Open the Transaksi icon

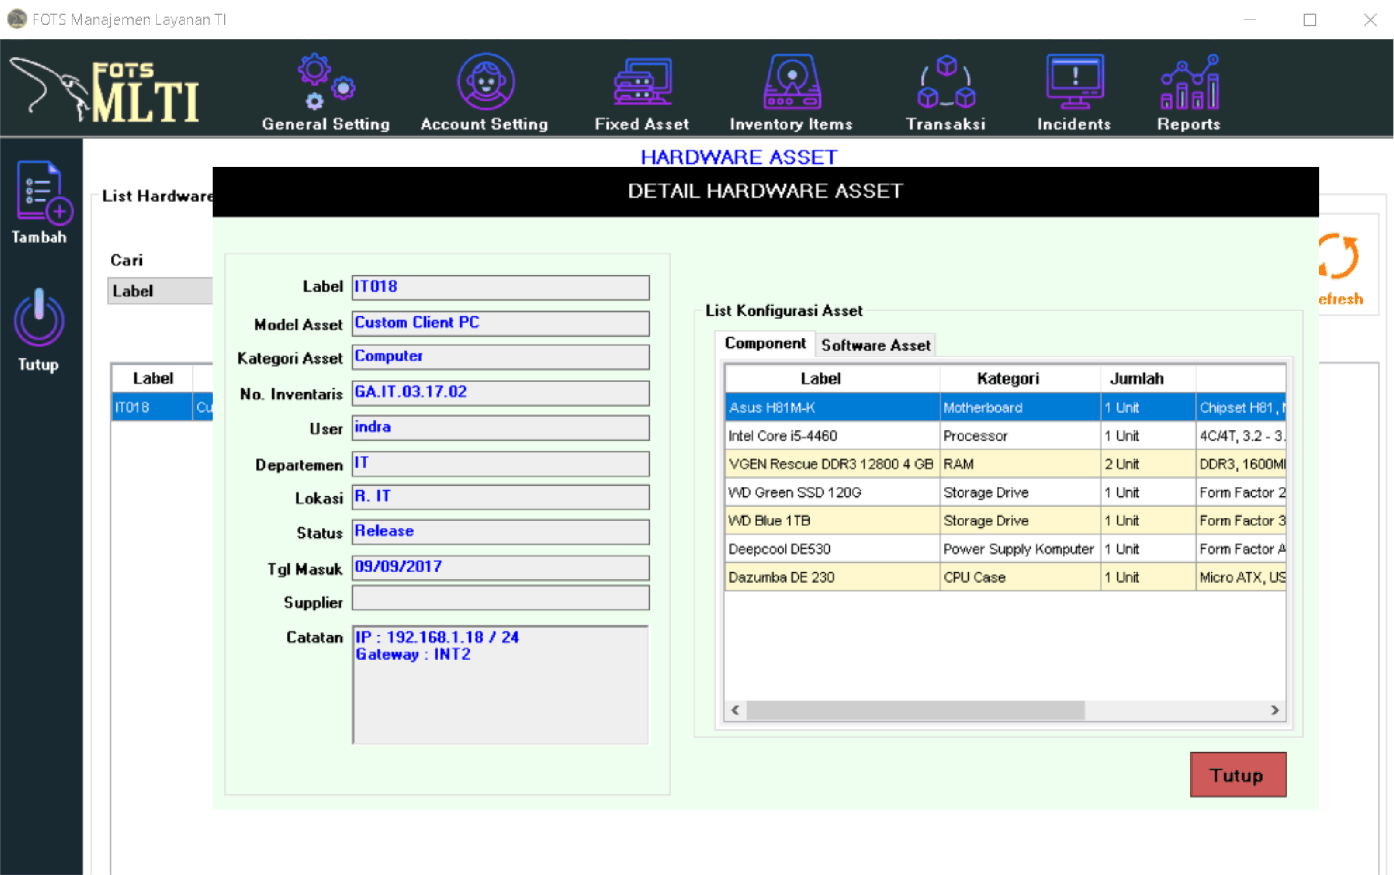[946, 82]
